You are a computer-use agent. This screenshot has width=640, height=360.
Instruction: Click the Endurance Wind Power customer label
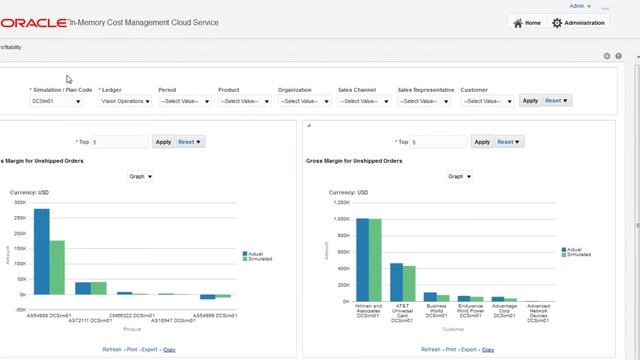coord(470,311)
